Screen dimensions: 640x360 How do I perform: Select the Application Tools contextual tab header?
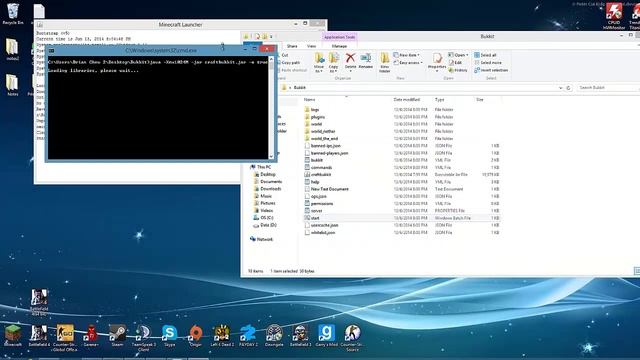pyautogui.click(x=340, y=37)
